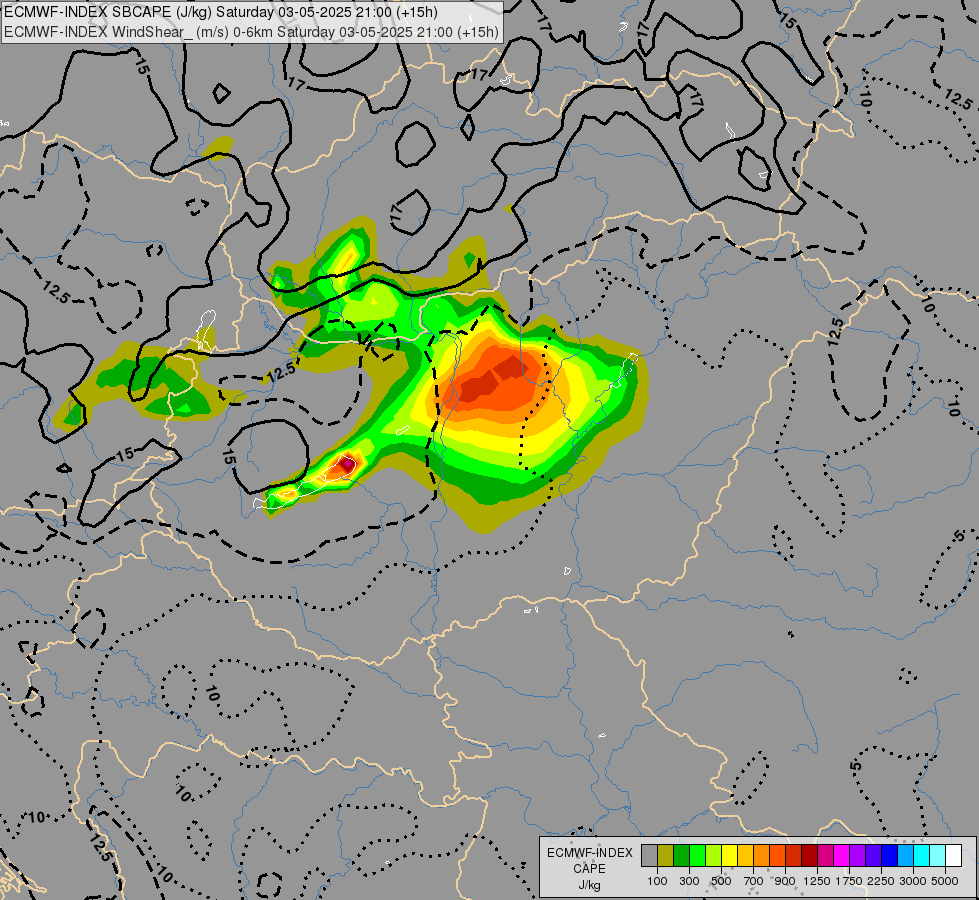This screenshot has height=900, width=979.
Task: Click the SBCAPE title line at top
Action: point(220,12)
